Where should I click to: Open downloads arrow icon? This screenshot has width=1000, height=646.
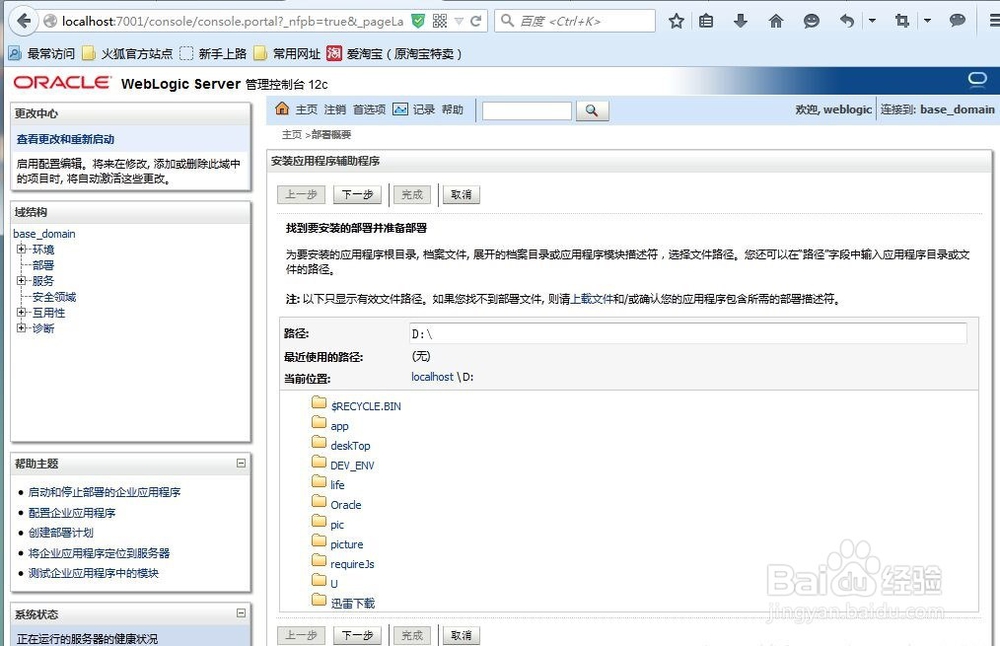click(740, 21)
